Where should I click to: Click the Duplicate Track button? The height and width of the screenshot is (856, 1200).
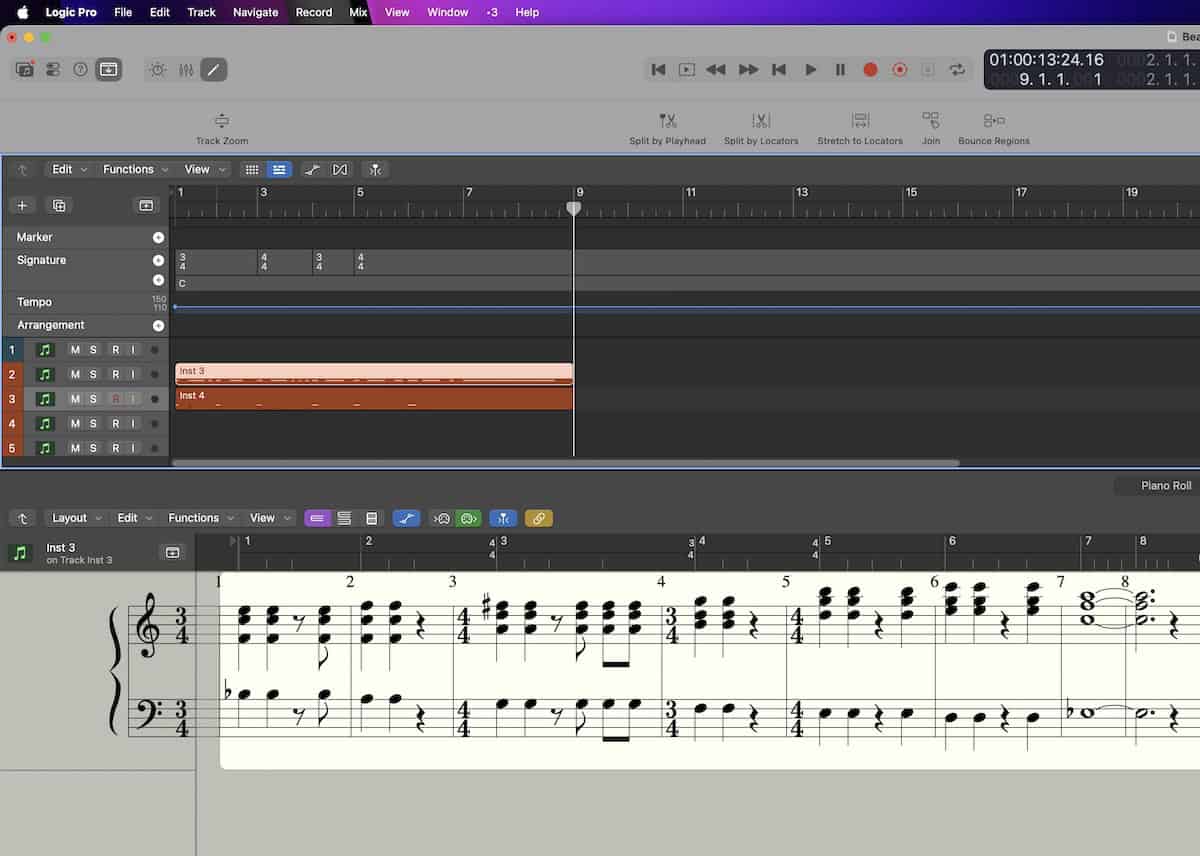click(x=59, y=205)
